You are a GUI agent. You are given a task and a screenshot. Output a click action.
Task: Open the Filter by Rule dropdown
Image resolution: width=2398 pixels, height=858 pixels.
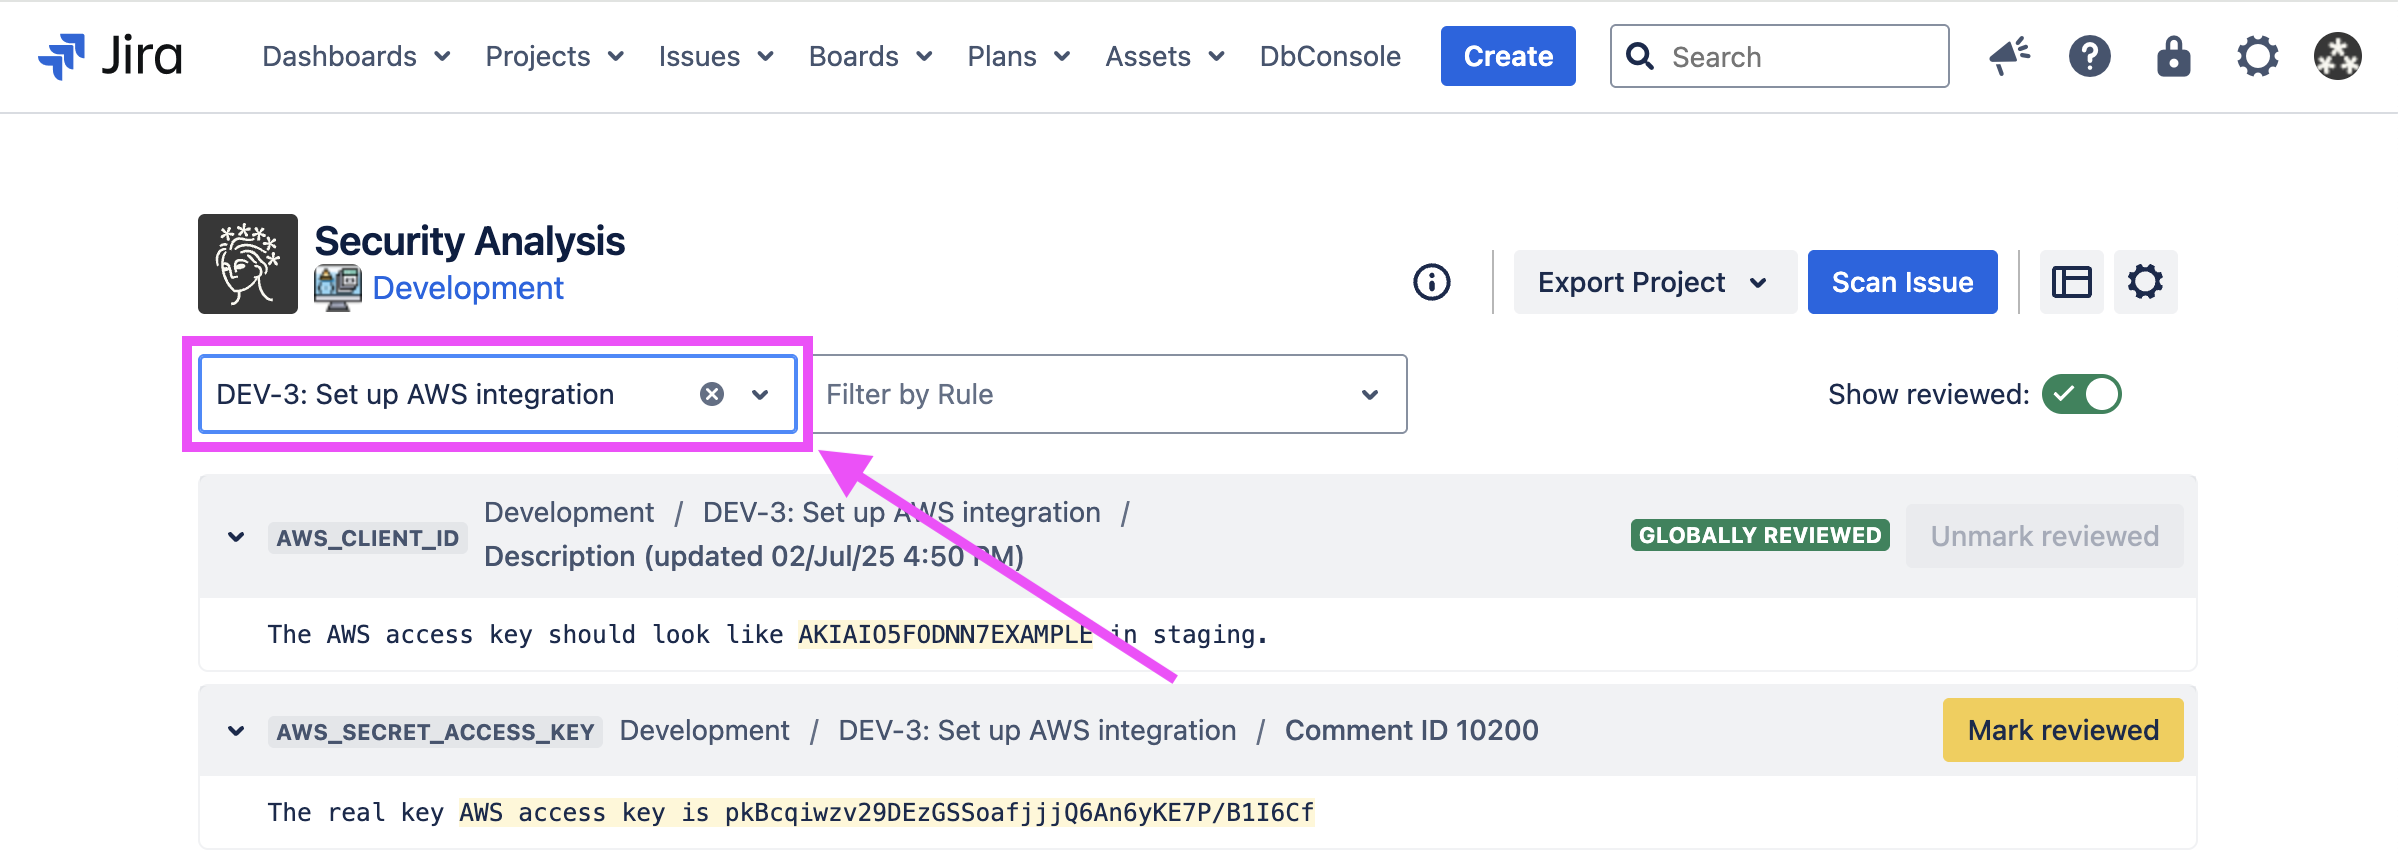[1108, 394]
